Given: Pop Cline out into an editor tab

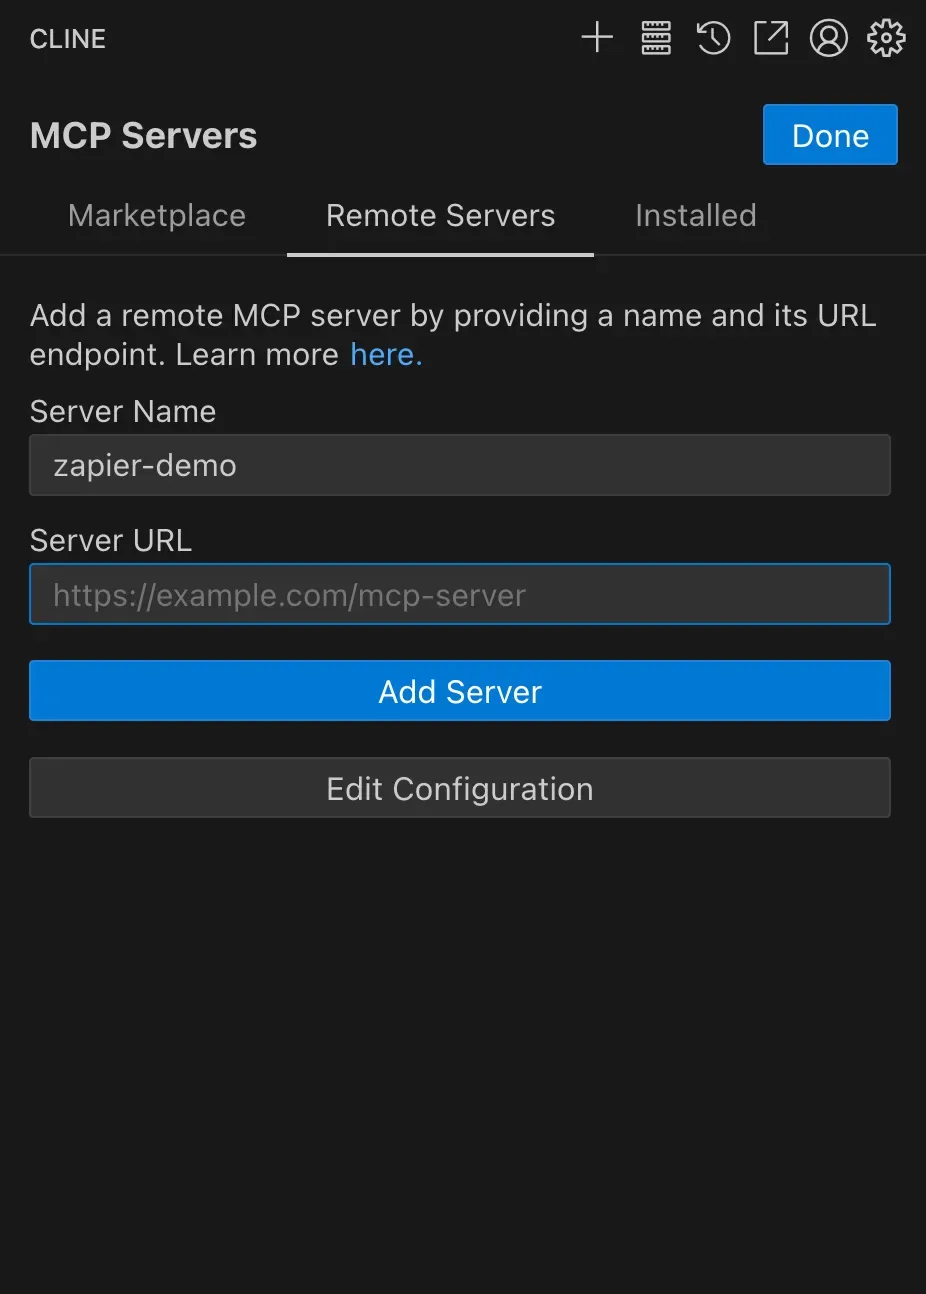Looking at the screenshot, I should click(771, 39).
